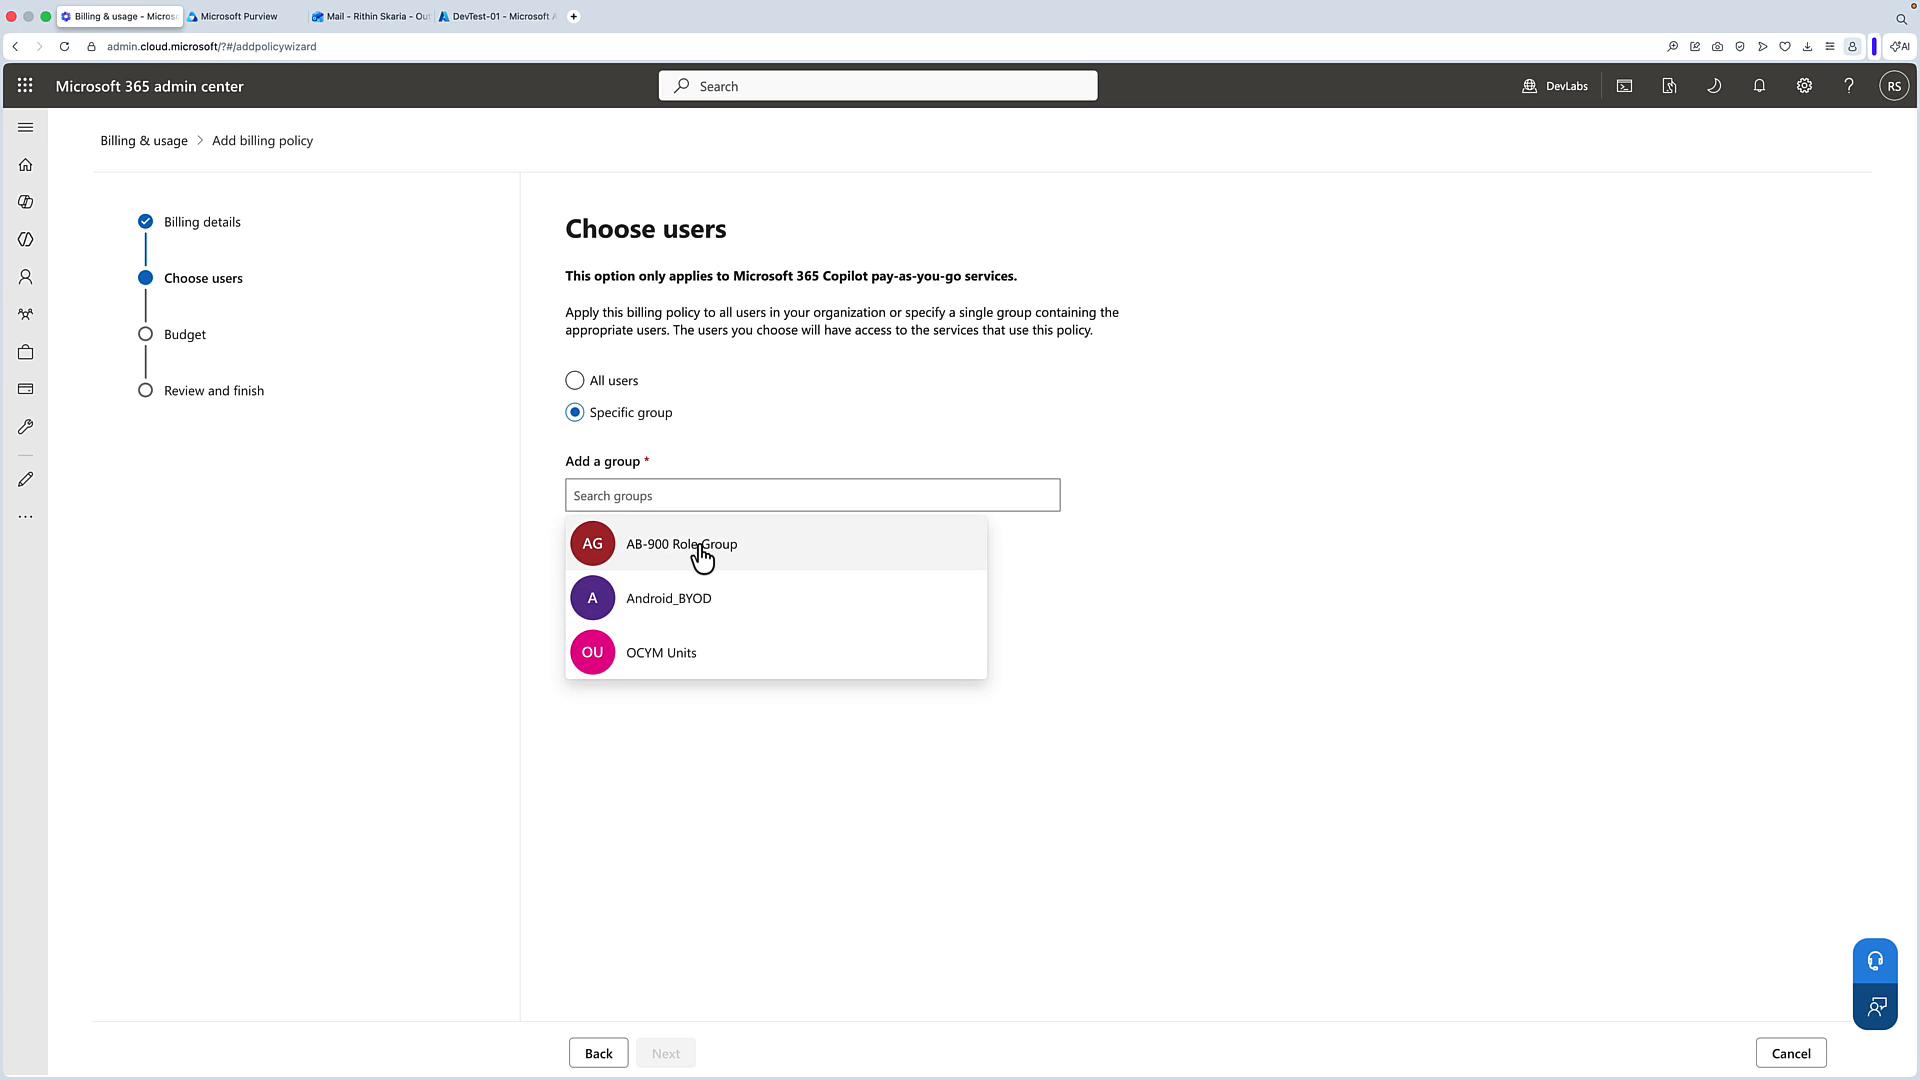Open a new browser tab
The image size is (1920, 1080).
coord(574,16)
